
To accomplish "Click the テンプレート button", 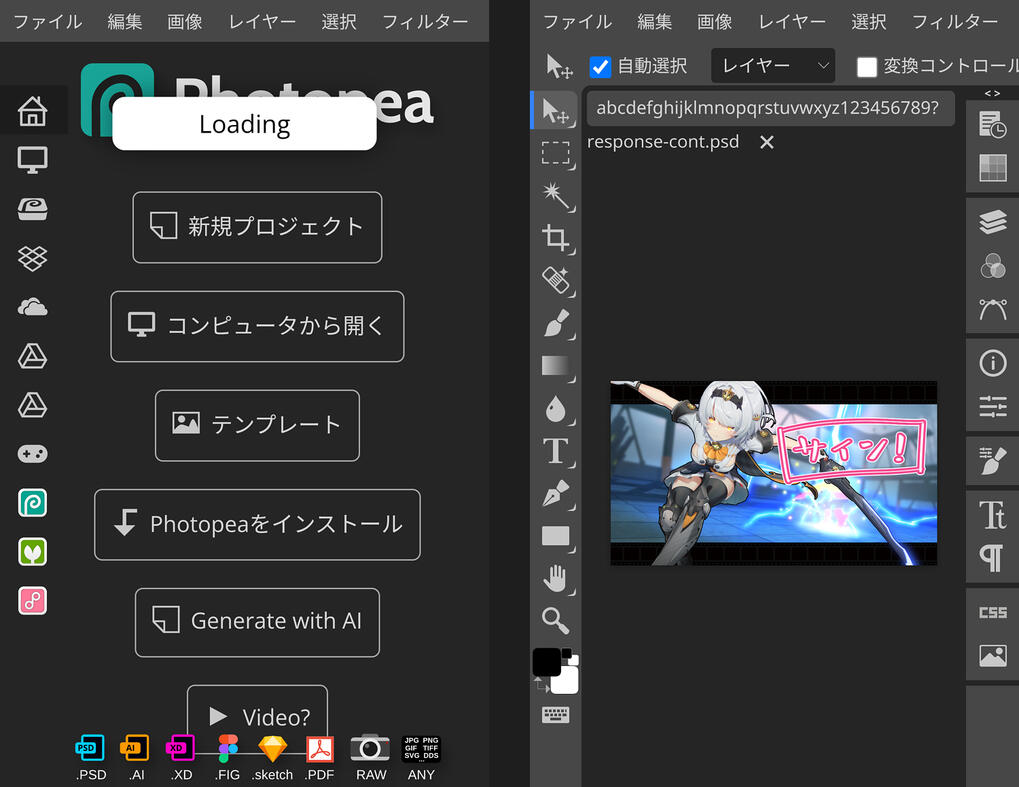I will [257, 426].
